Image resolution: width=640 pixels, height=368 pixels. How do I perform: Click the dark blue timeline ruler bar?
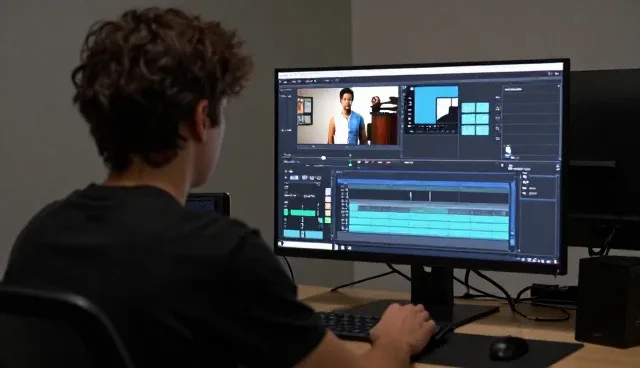424,183
